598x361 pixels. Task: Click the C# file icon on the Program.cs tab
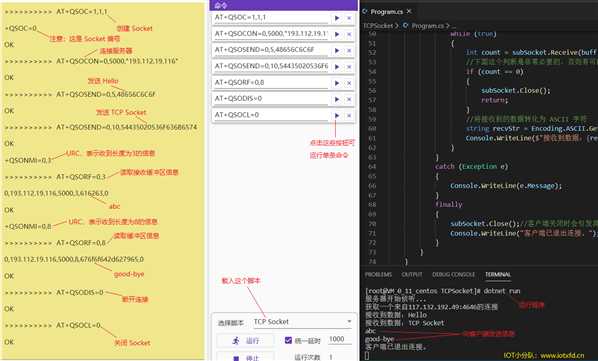(365, 12)
